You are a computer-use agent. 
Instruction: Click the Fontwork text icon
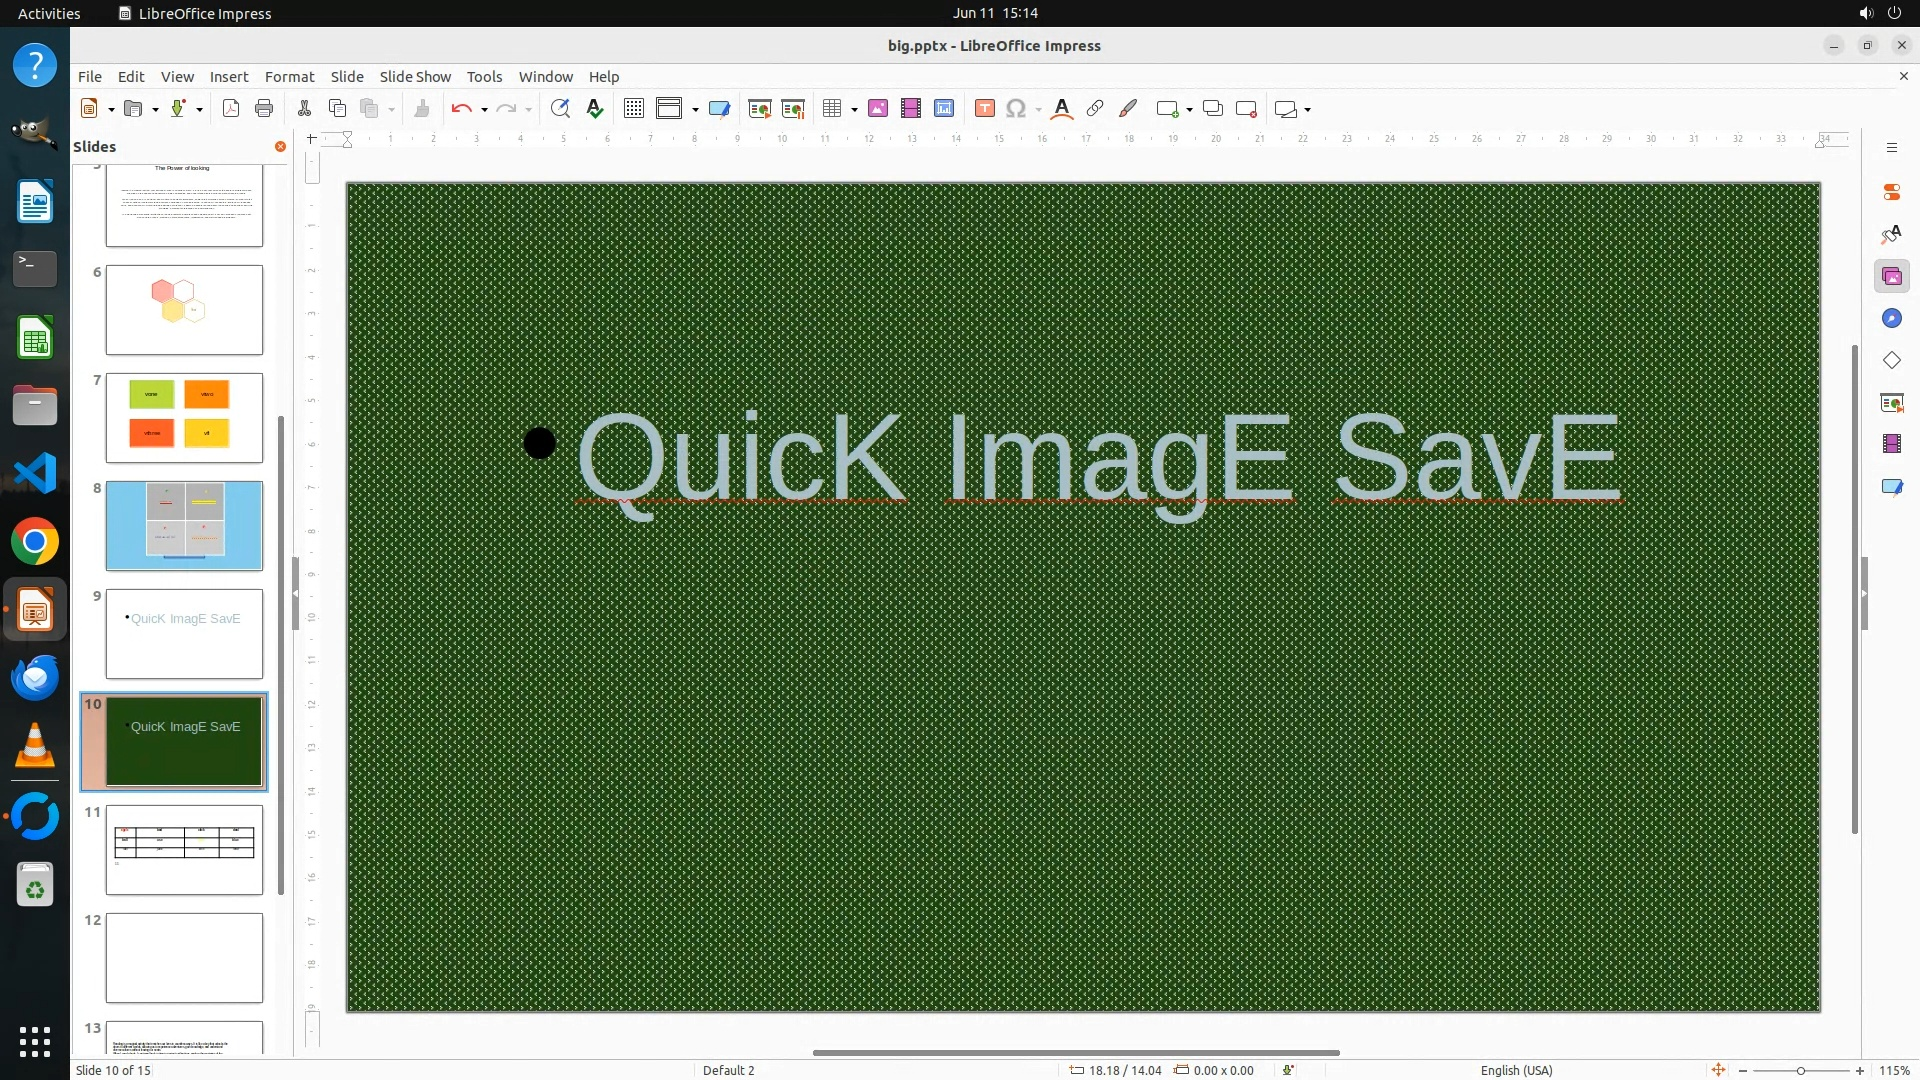click(x=1062, y=109)
